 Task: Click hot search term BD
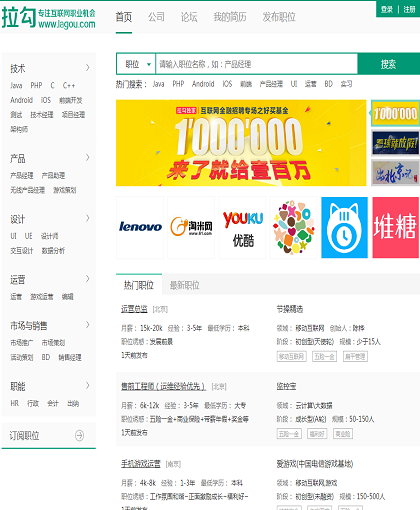click(329, 84)
